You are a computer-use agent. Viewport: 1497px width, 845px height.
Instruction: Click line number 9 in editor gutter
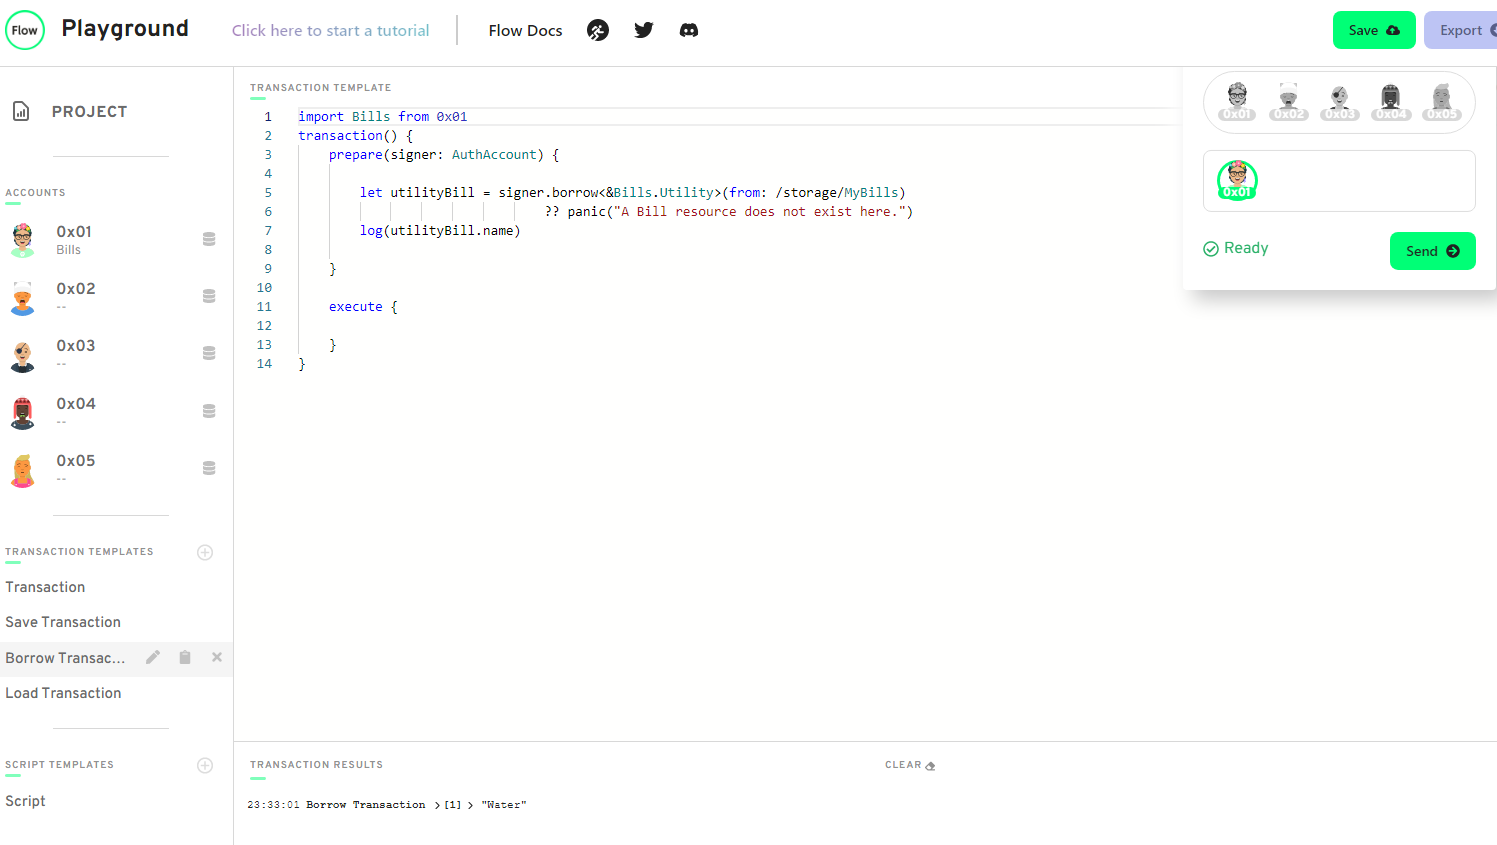click(268, 269)
